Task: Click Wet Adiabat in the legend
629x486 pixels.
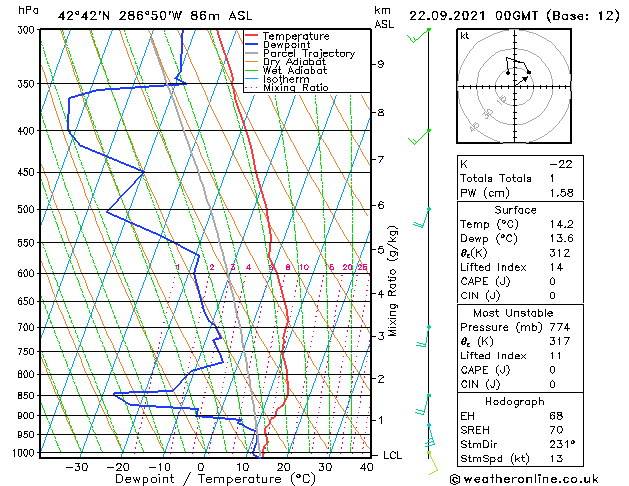Action: (295, 70)
